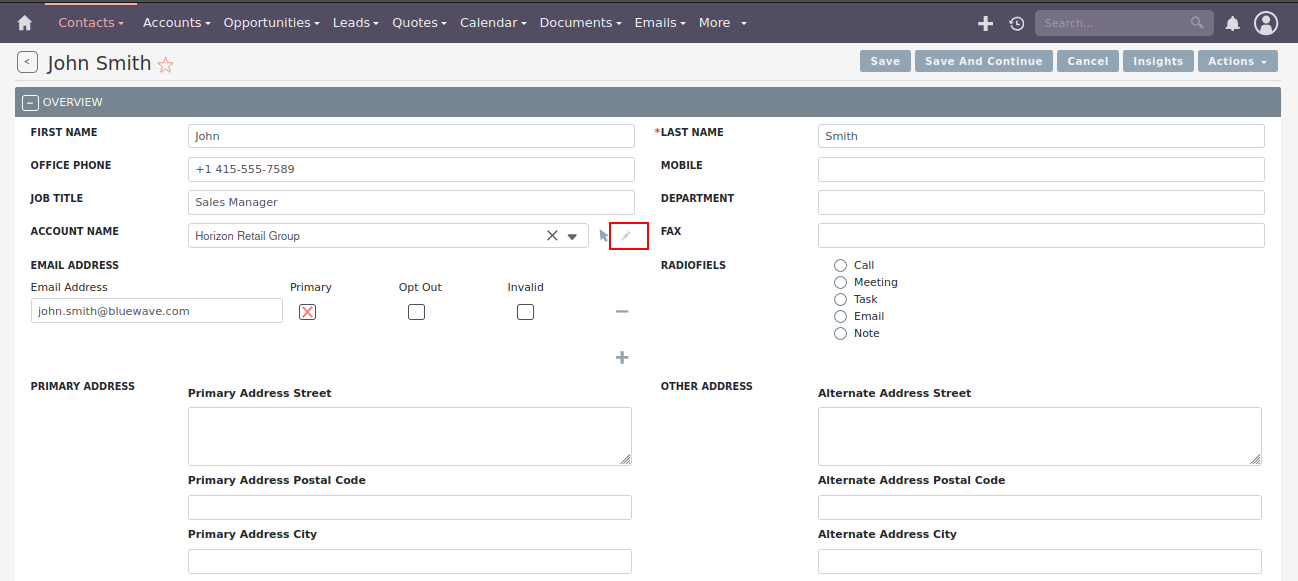The height and width of the screenshot is (581, 1298).
Task: Focus the Mobile phone field
Action: click(x=1041, y=170)
